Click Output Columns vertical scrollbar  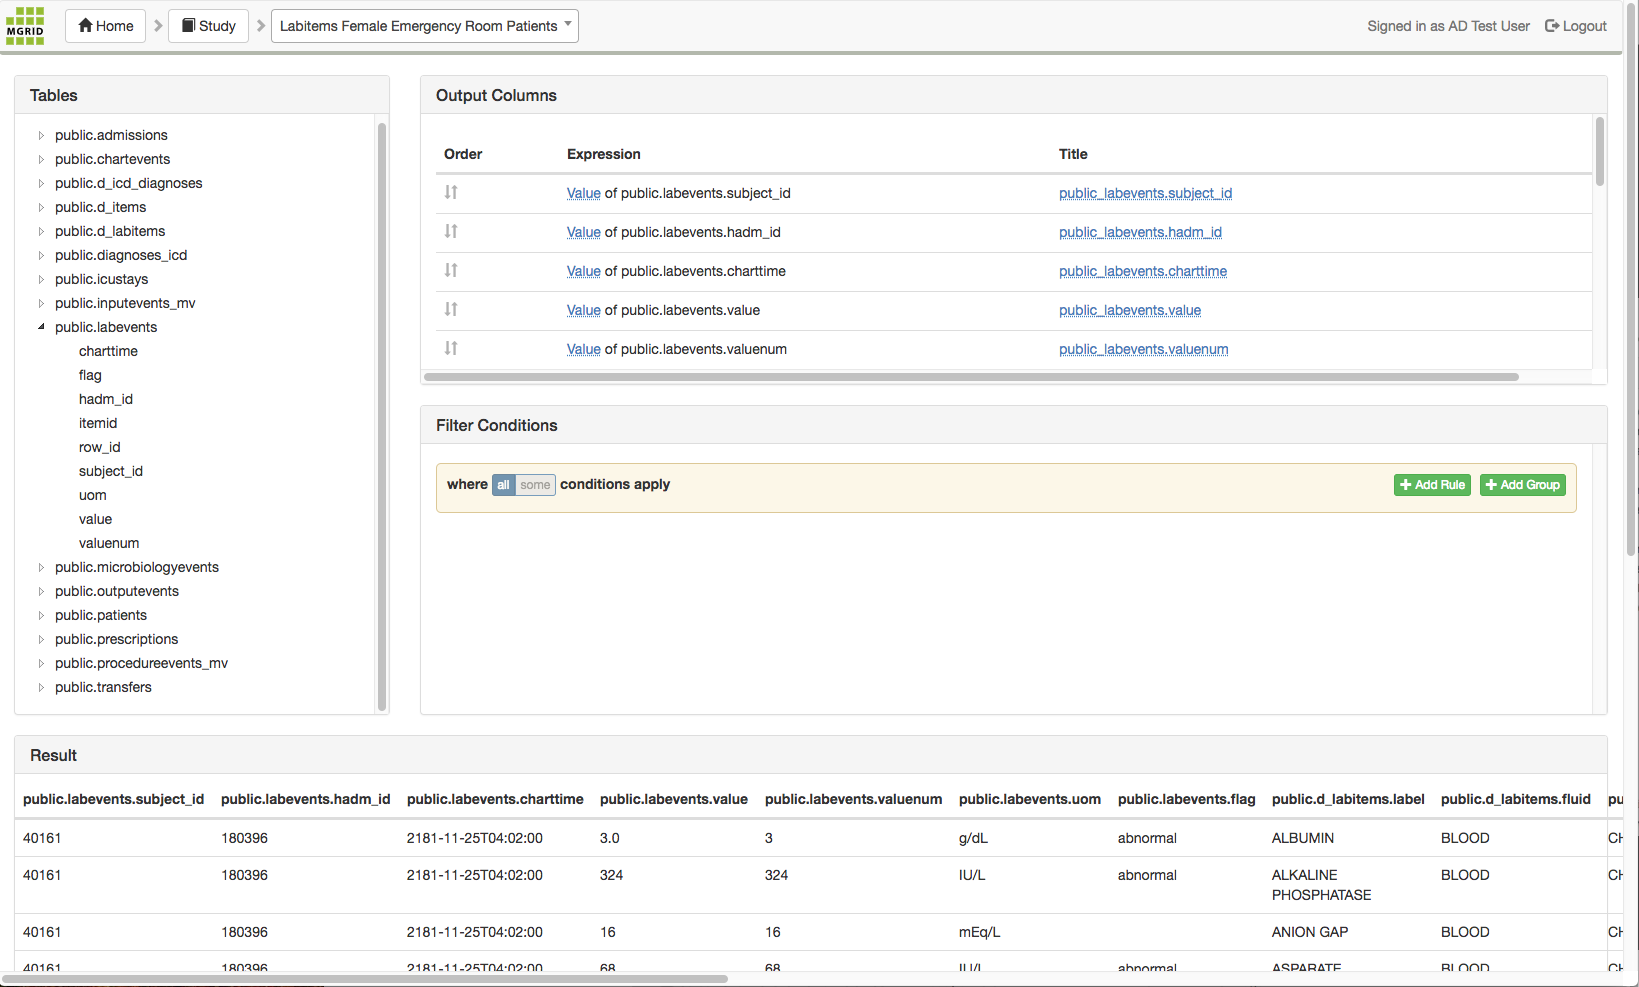pos(1600,151)
